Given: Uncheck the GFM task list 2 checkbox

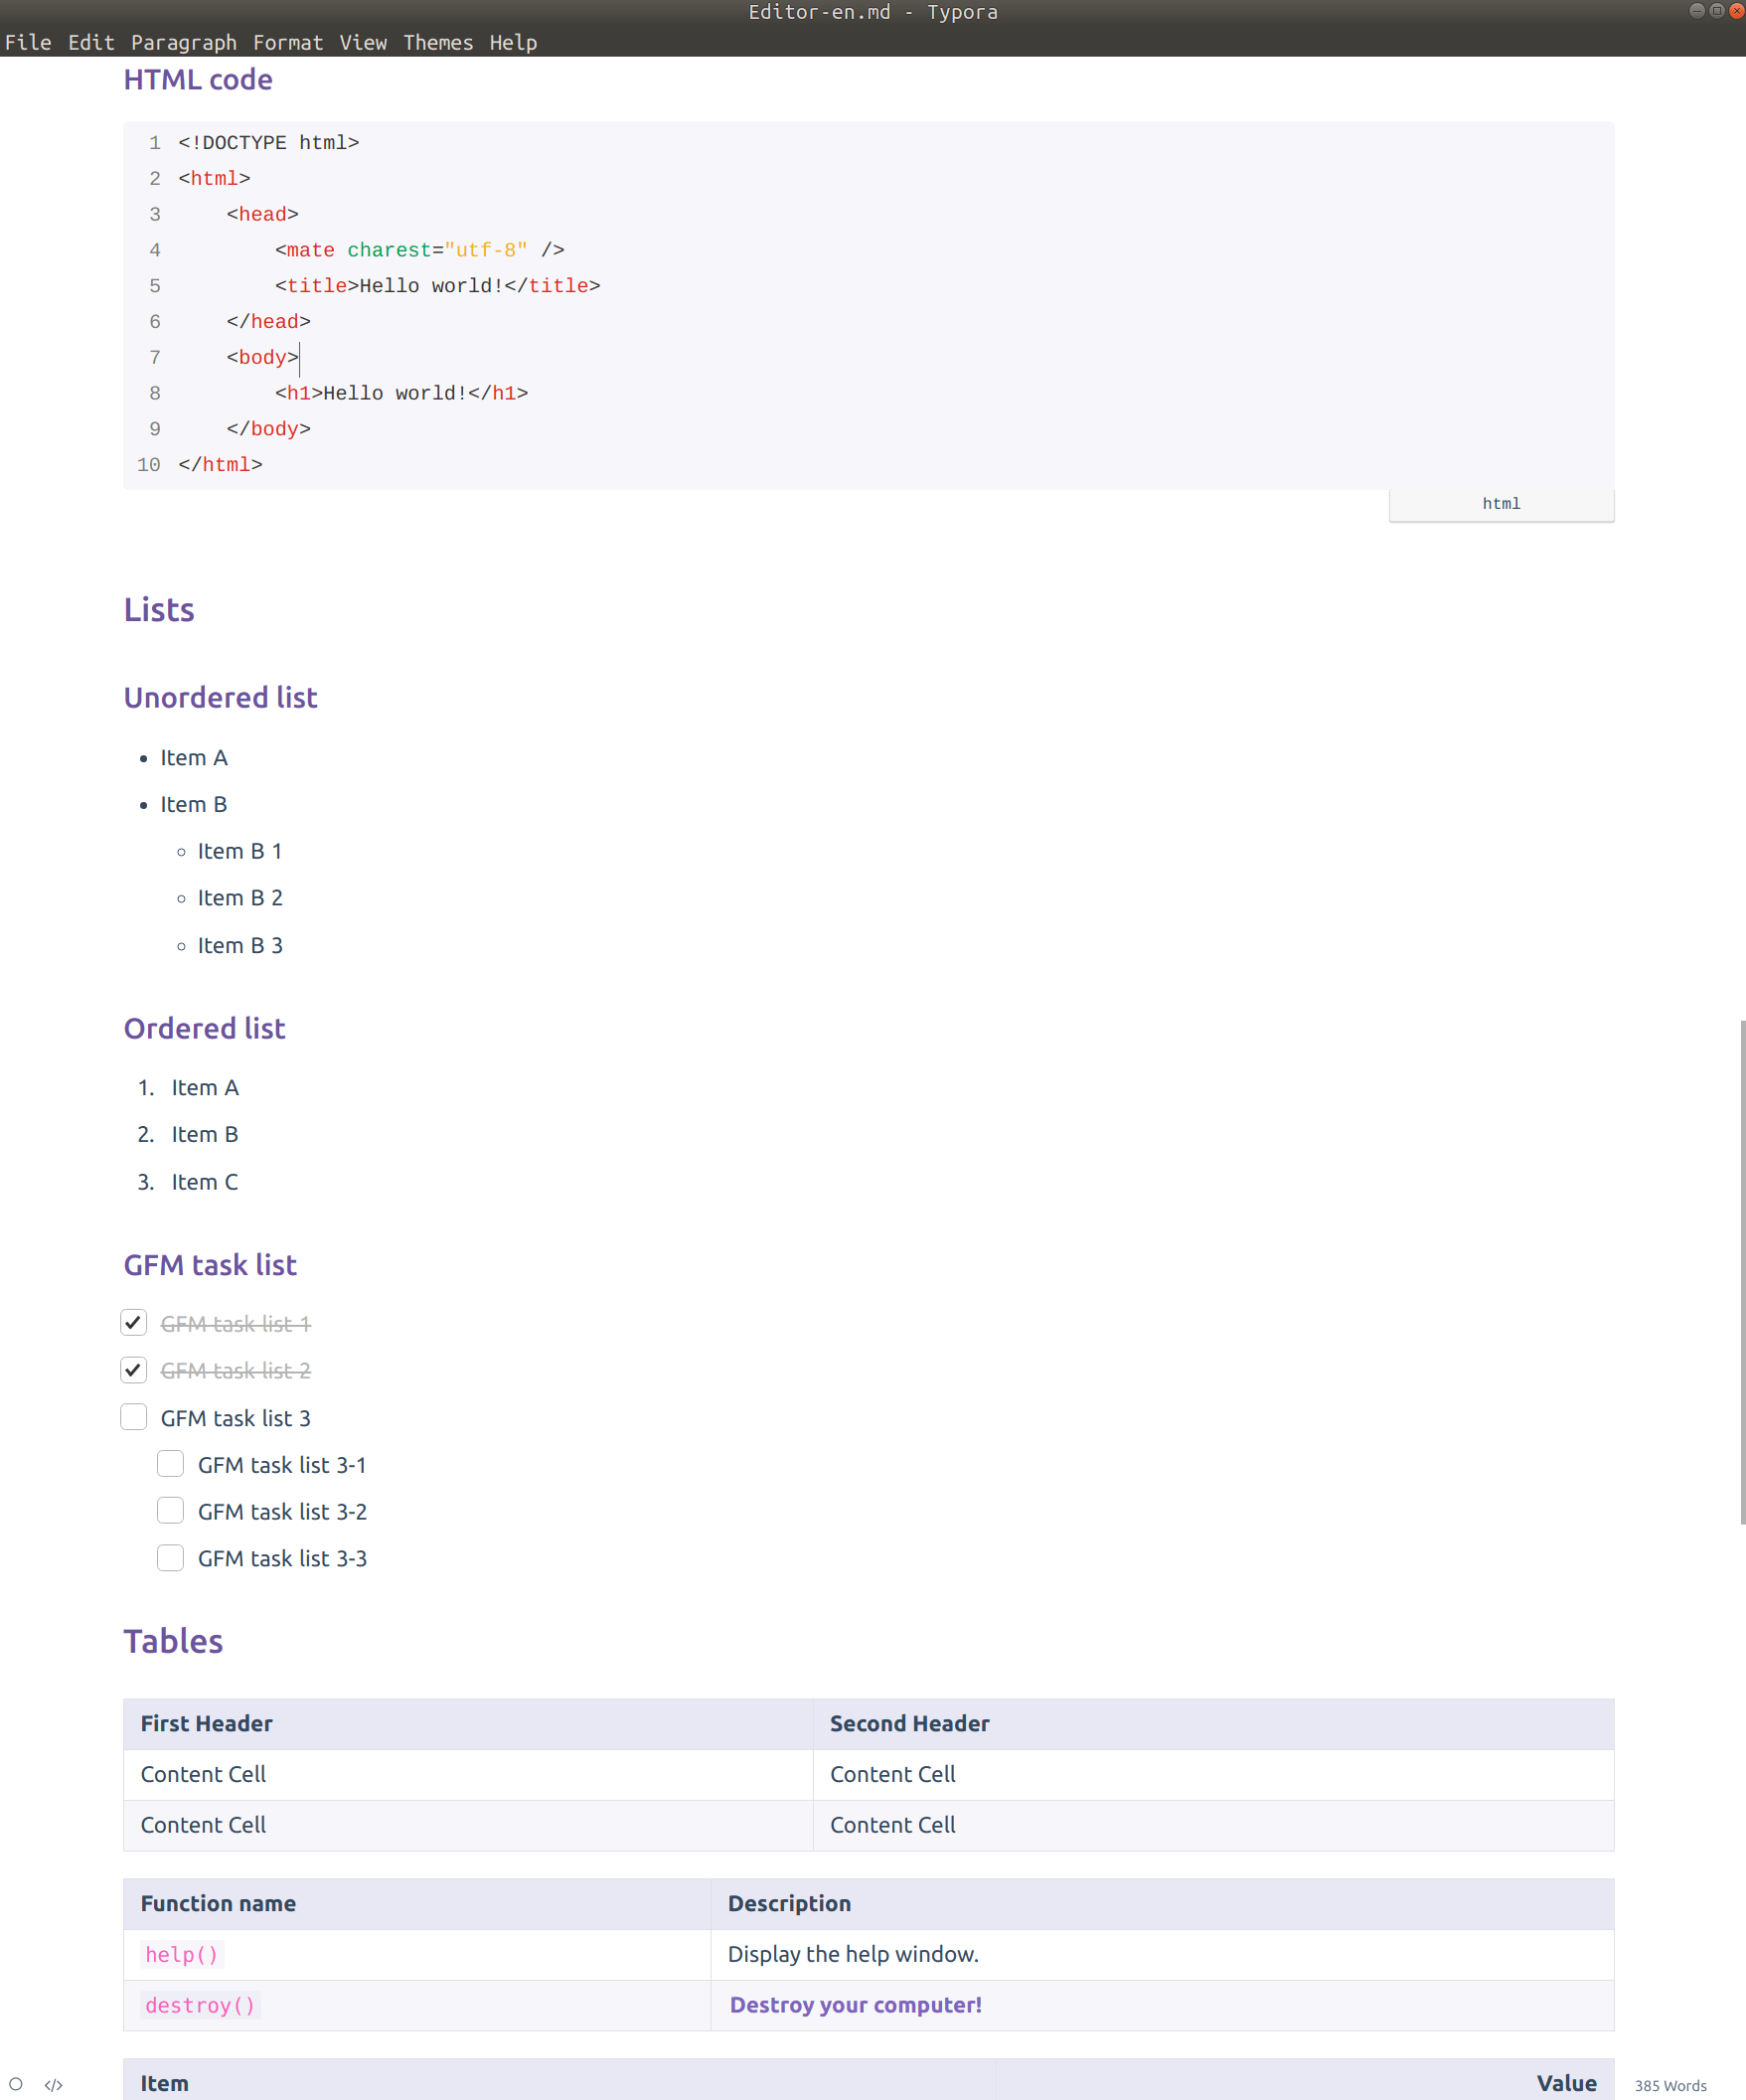Looking at the screenshot, I should 134,1370.
